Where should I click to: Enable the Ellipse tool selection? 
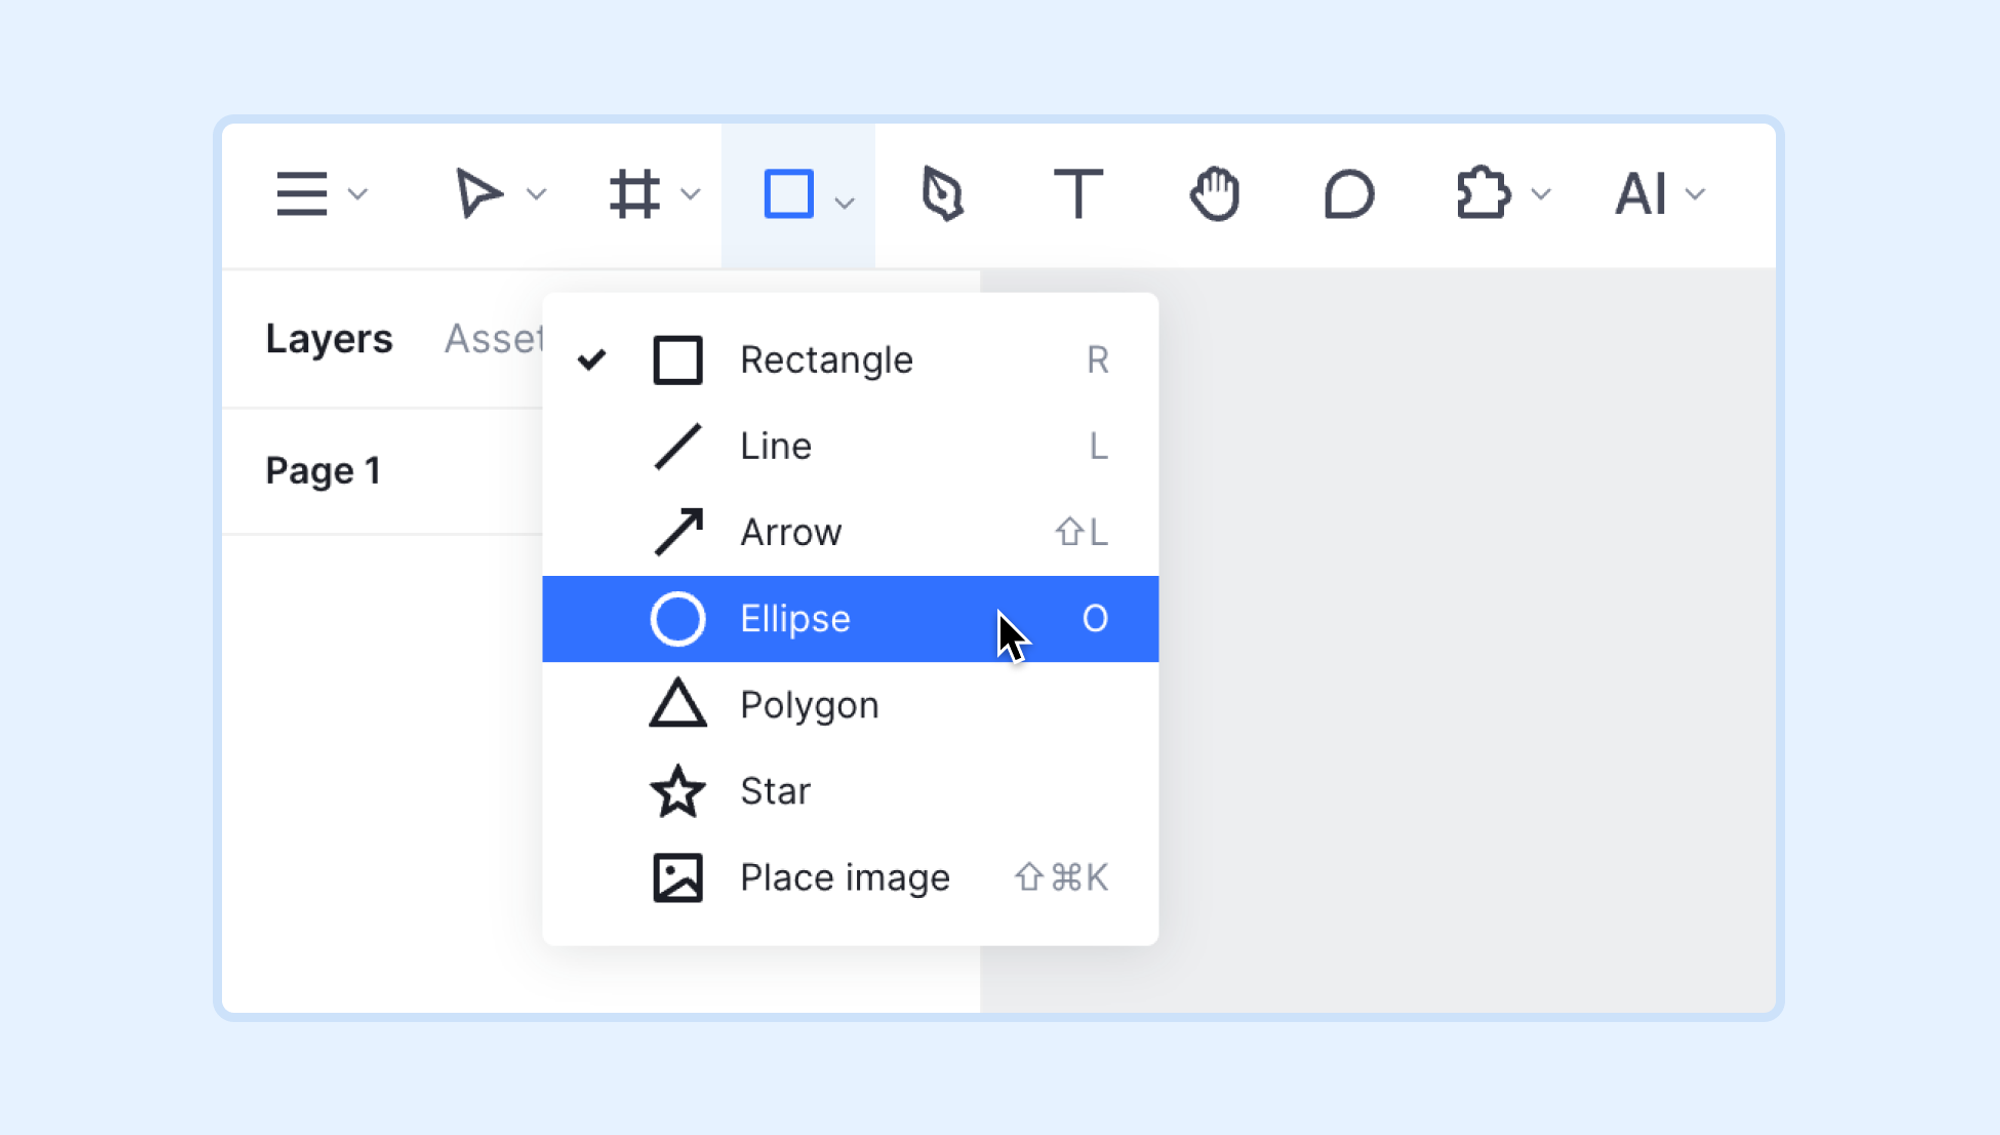pyautogui.click(x=850, y=617)
